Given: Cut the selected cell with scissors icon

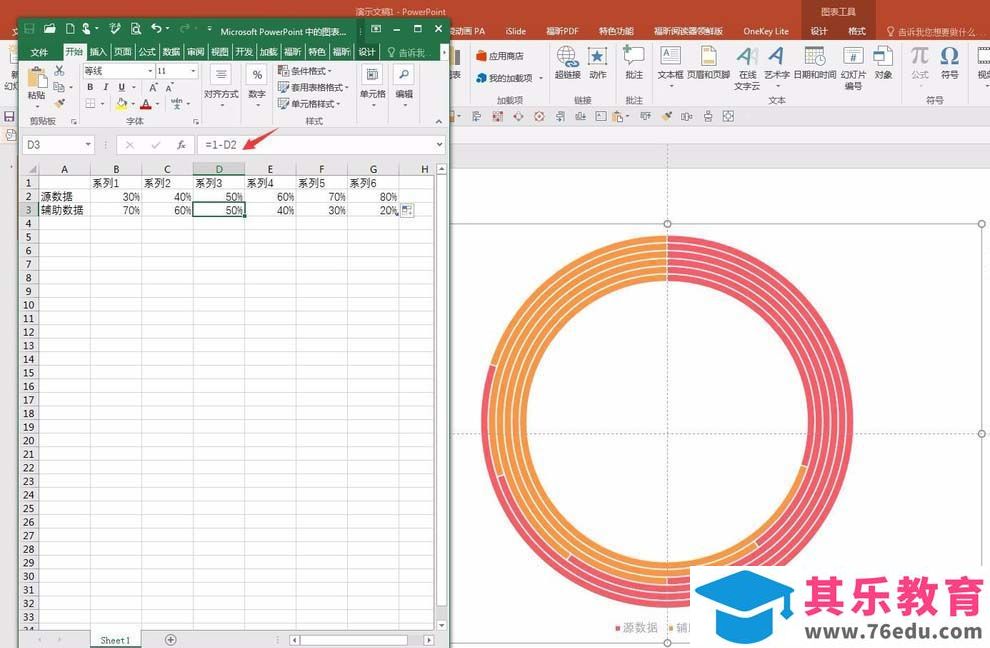Looking at the screenshot, I should coord(59,70).
